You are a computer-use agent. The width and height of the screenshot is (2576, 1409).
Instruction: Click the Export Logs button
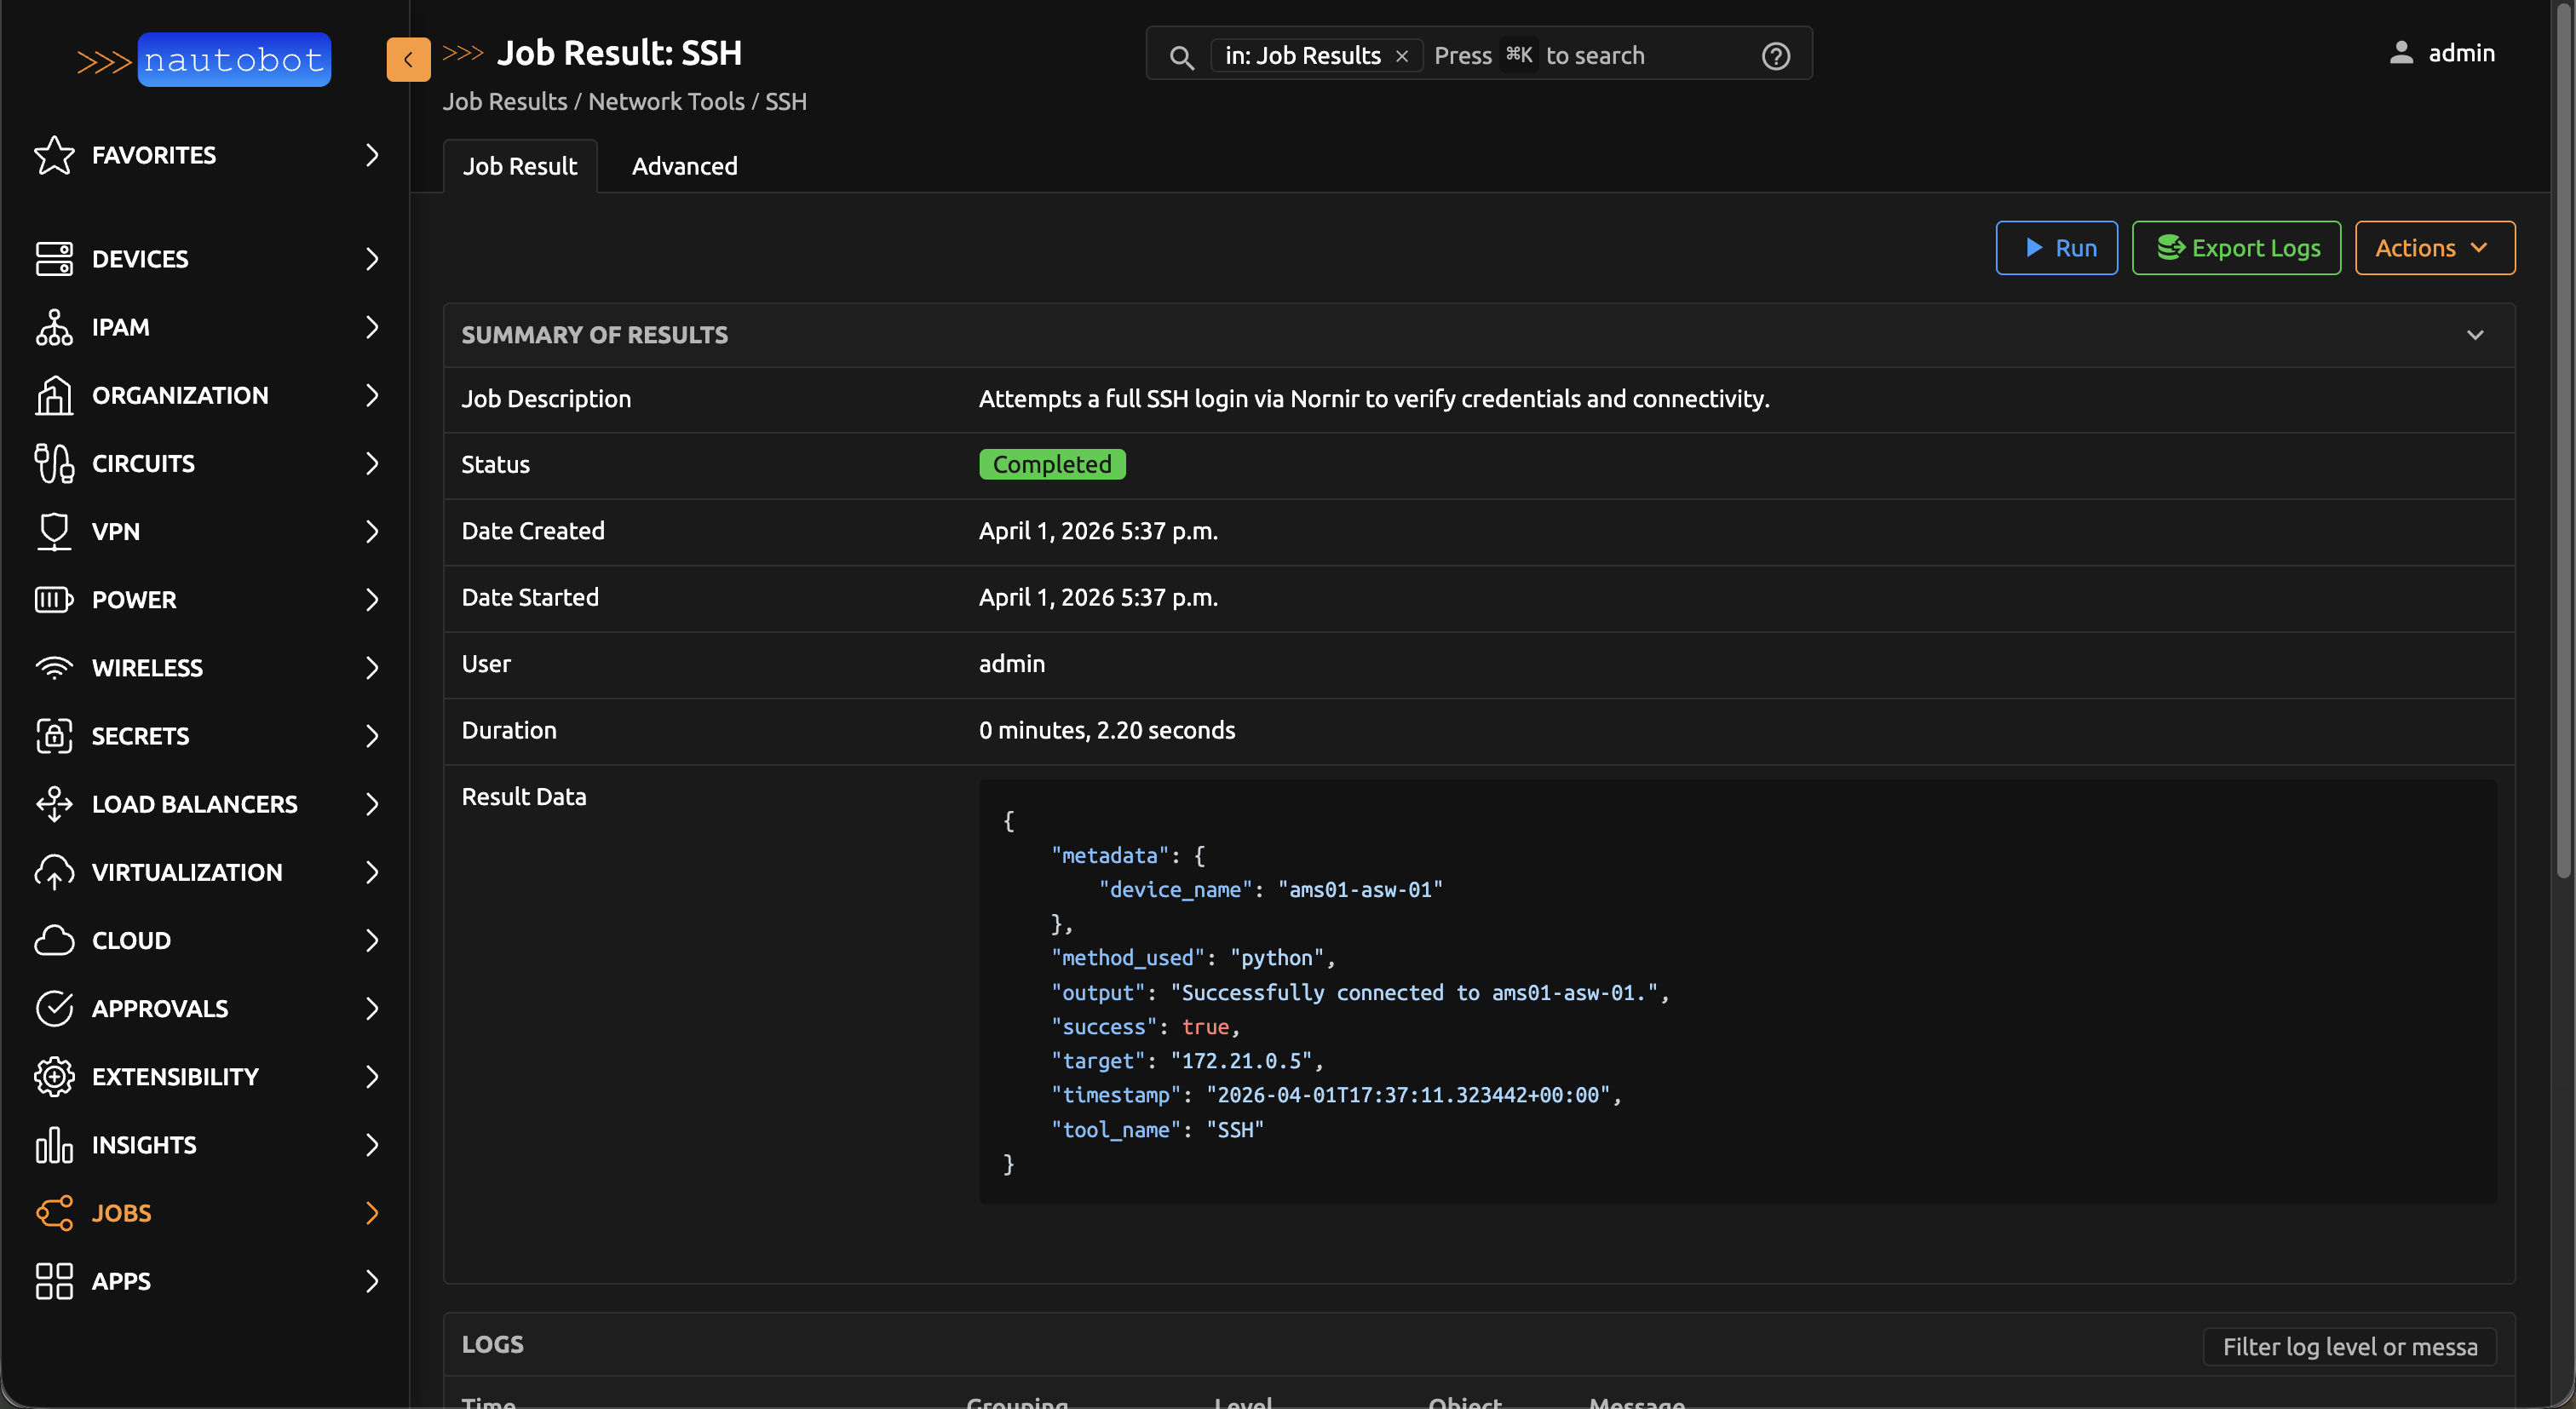[x=2236, y=248]
